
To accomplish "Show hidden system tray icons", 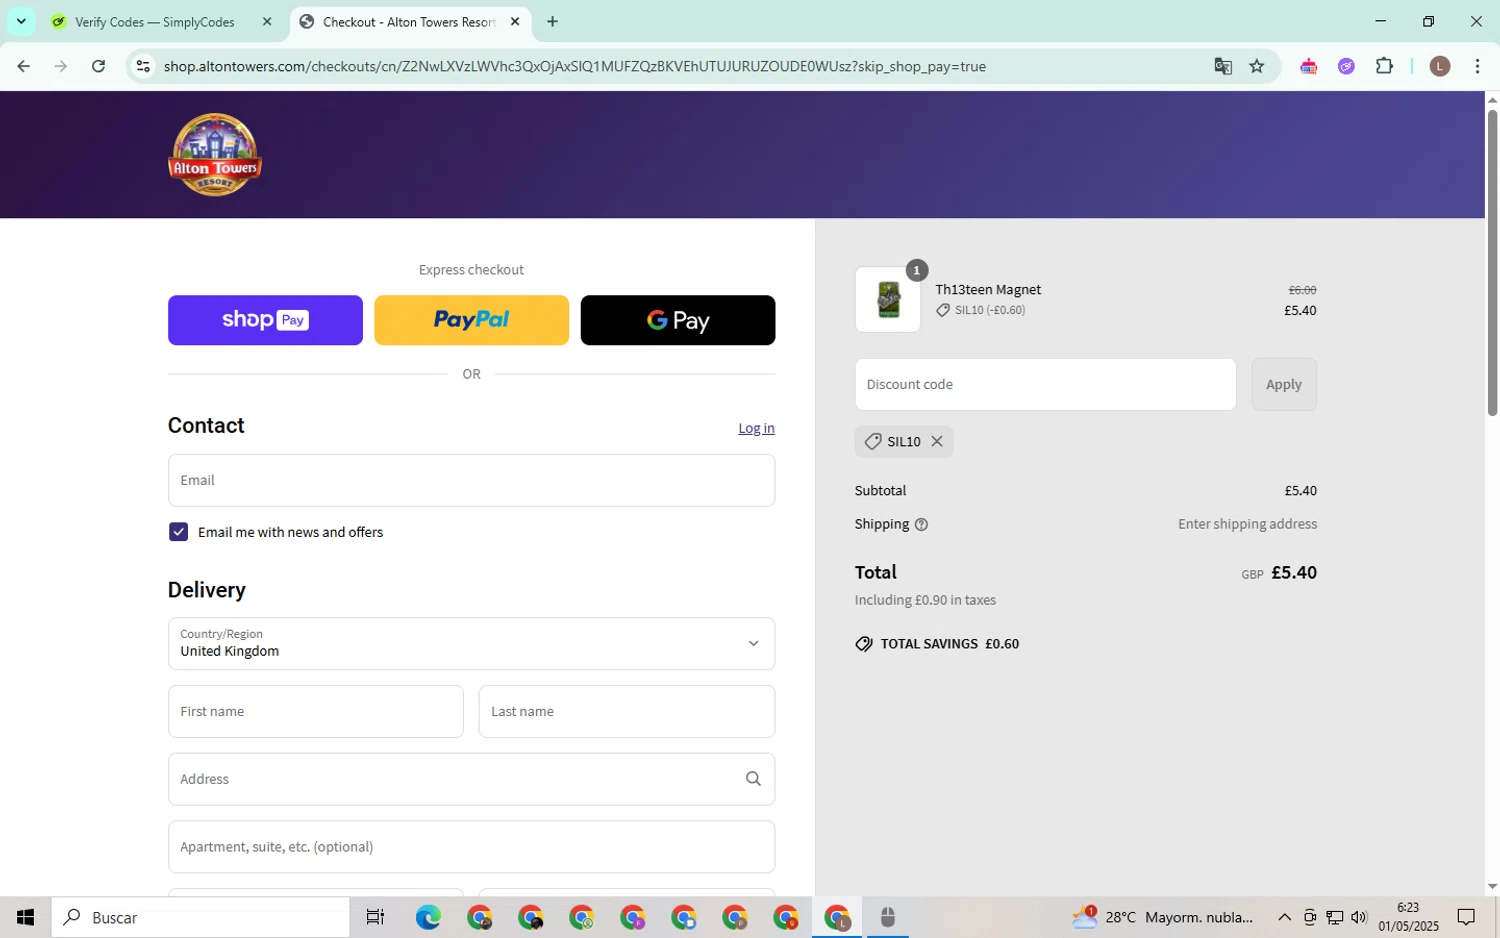I will pos(1284,917).
